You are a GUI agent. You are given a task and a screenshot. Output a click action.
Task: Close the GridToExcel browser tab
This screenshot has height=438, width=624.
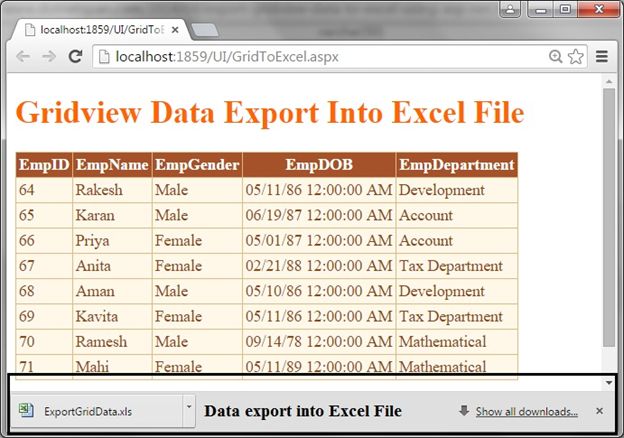[175, 30]
